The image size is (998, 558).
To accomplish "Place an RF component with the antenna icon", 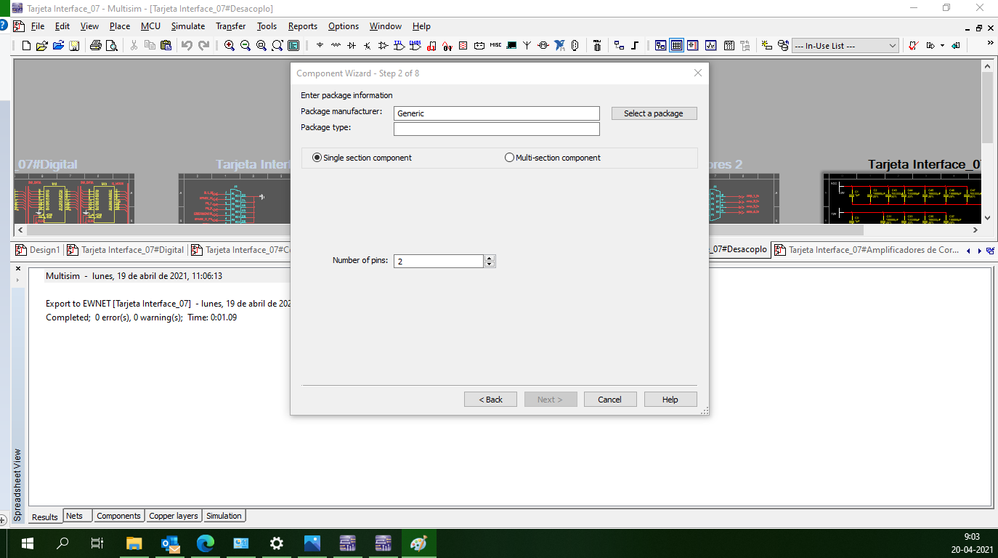I will coord(527,45).
